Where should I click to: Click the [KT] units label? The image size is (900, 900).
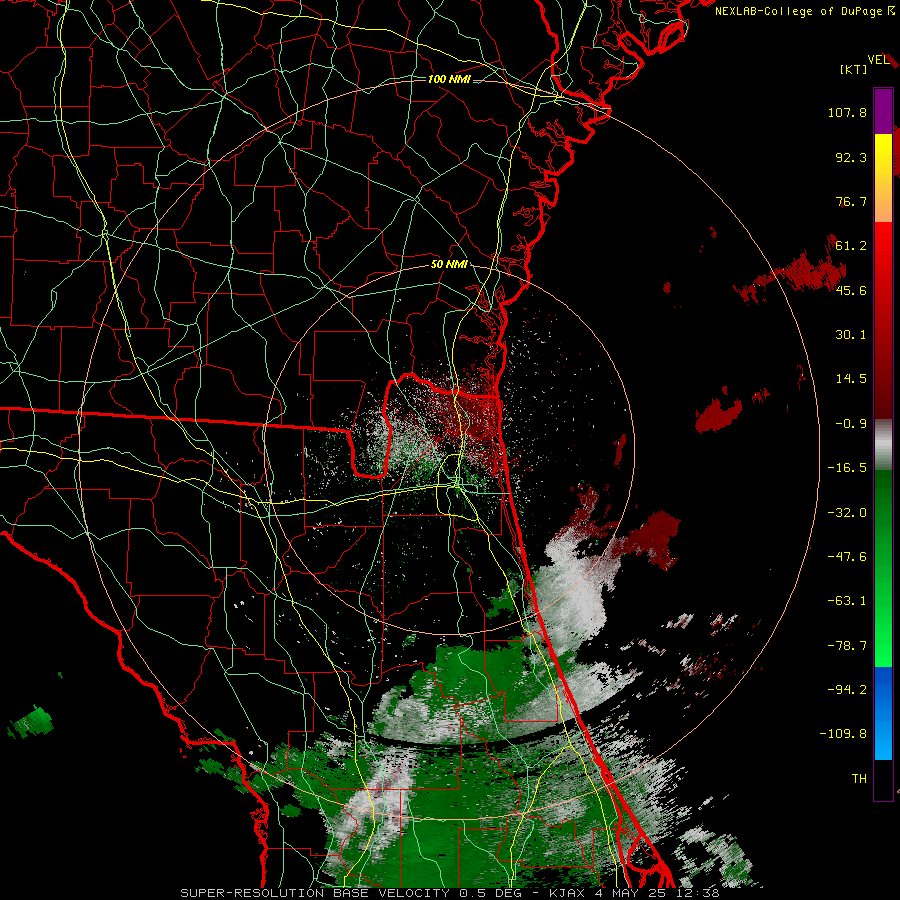(x=853, y=69)
